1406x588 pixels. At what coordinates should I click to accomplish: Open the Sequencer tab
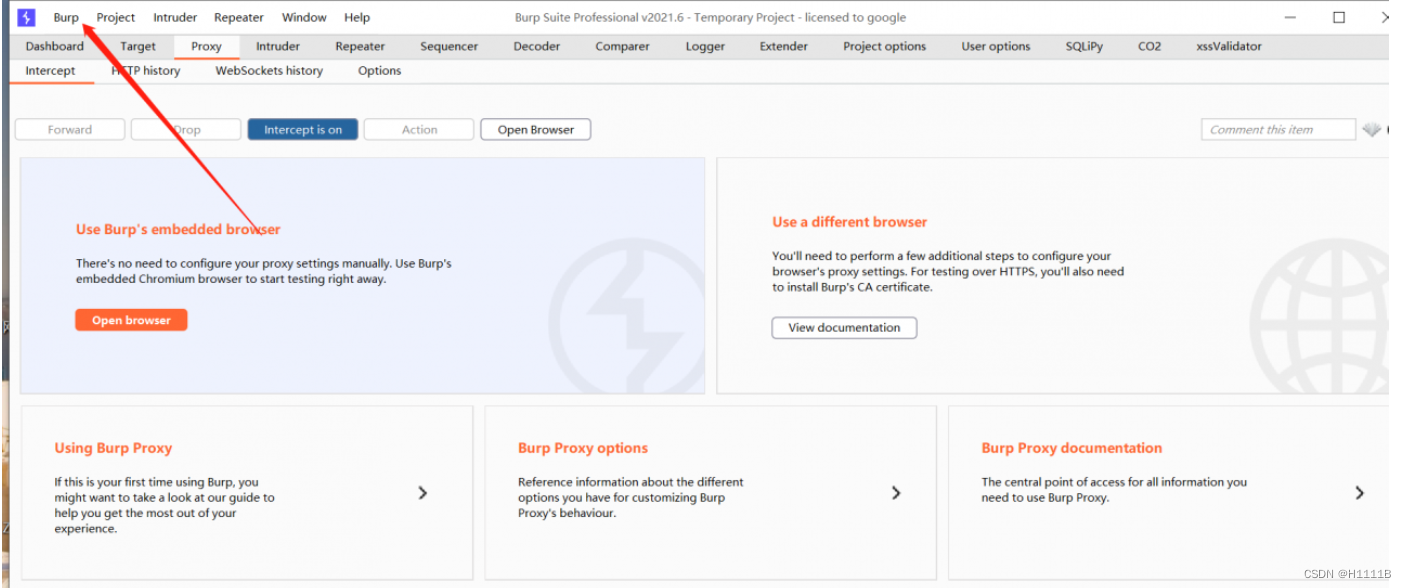pos(448,46)
